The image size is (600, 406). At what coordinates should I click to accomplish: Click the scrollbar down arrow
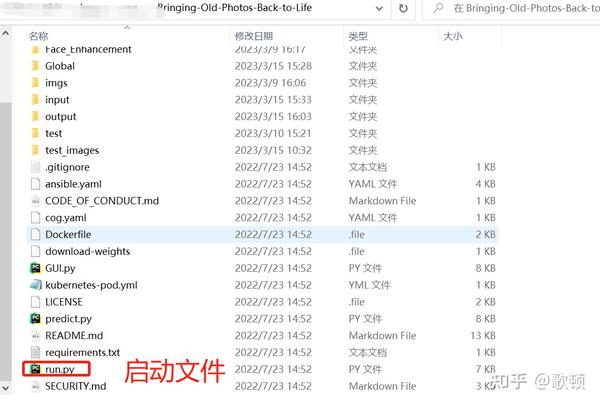(6, 388)
